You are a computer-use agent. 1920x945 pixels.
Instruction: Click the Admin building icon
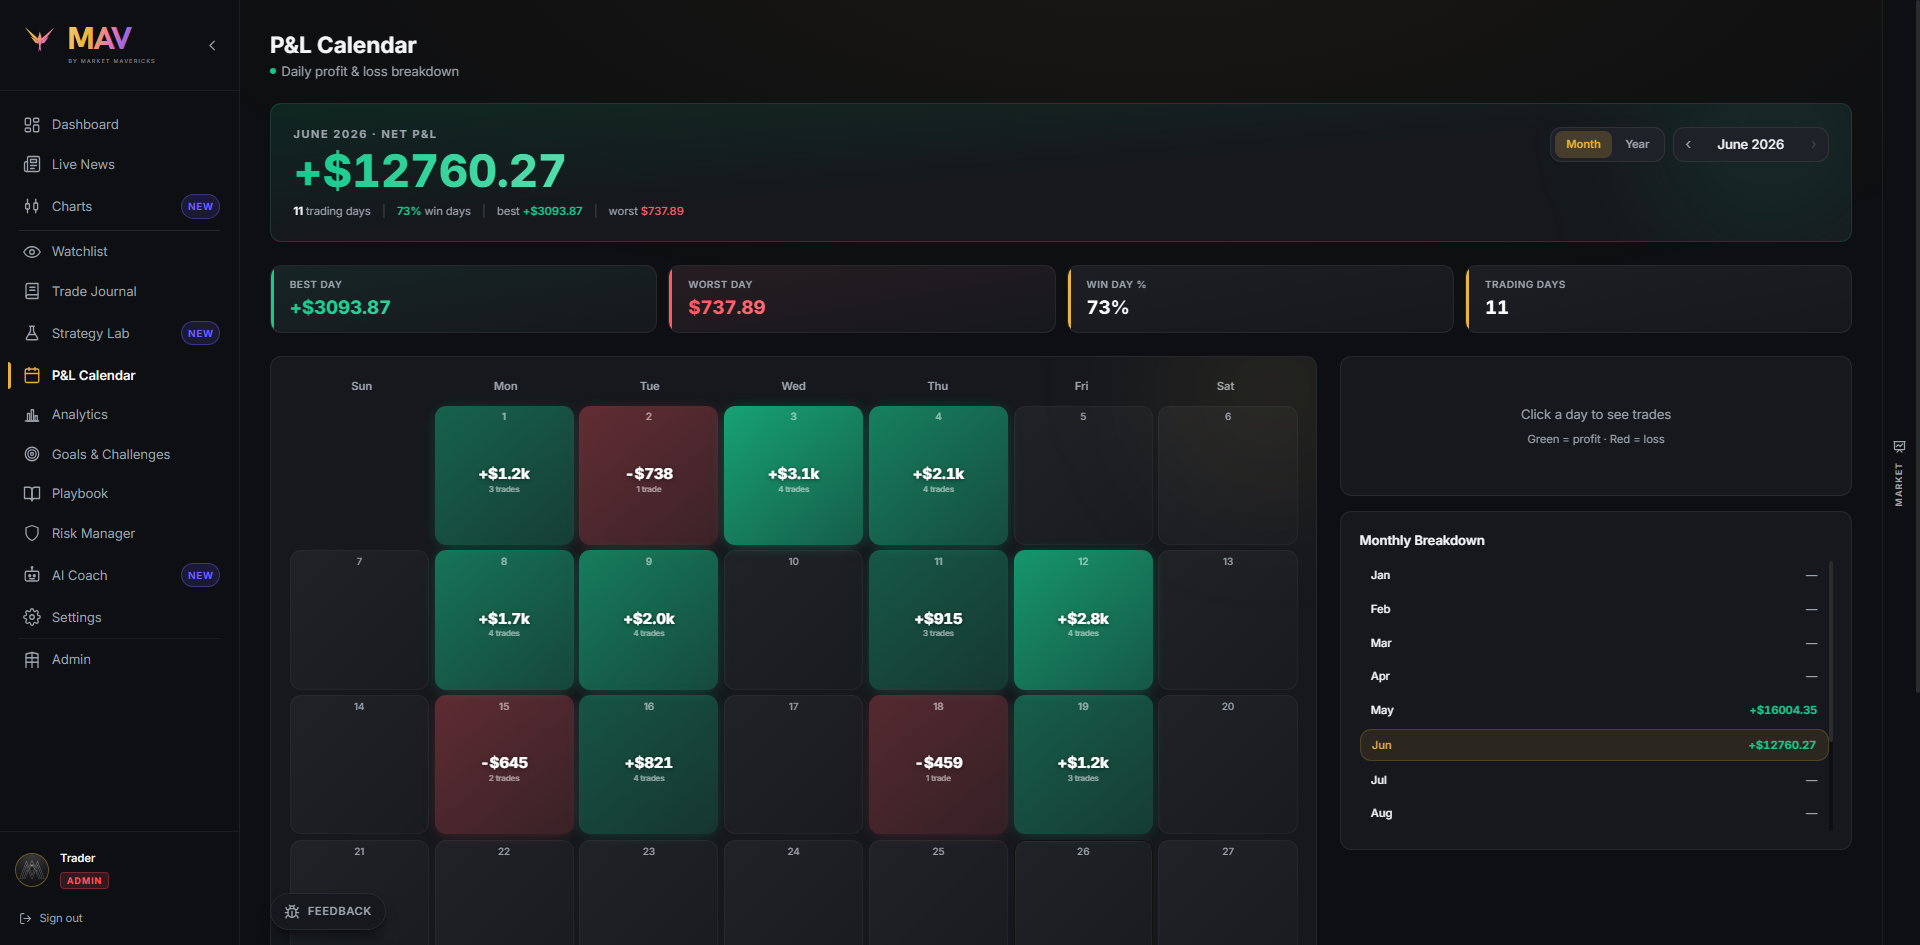click(32, 660)
